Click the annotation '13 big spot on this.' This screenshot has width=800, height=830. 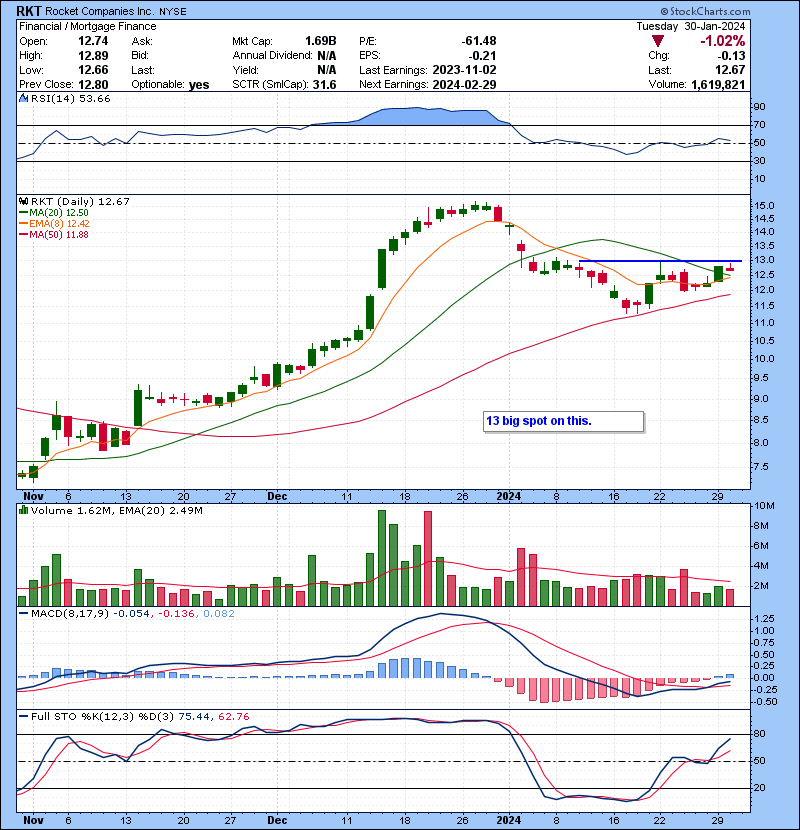pyautogui.click(x=538, y=421)
